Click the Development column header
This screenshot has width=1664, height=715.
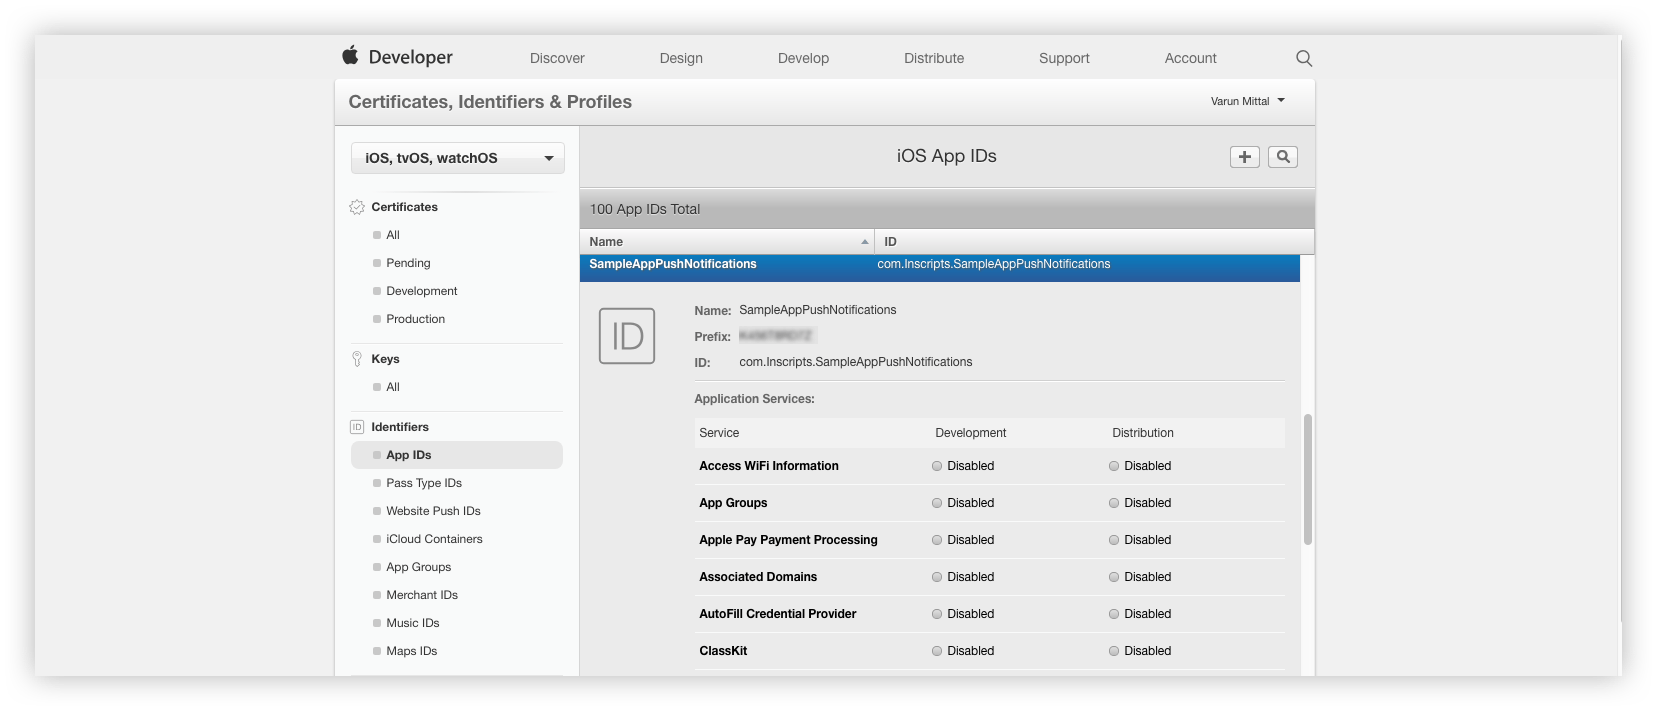click(x=970, y=433)
